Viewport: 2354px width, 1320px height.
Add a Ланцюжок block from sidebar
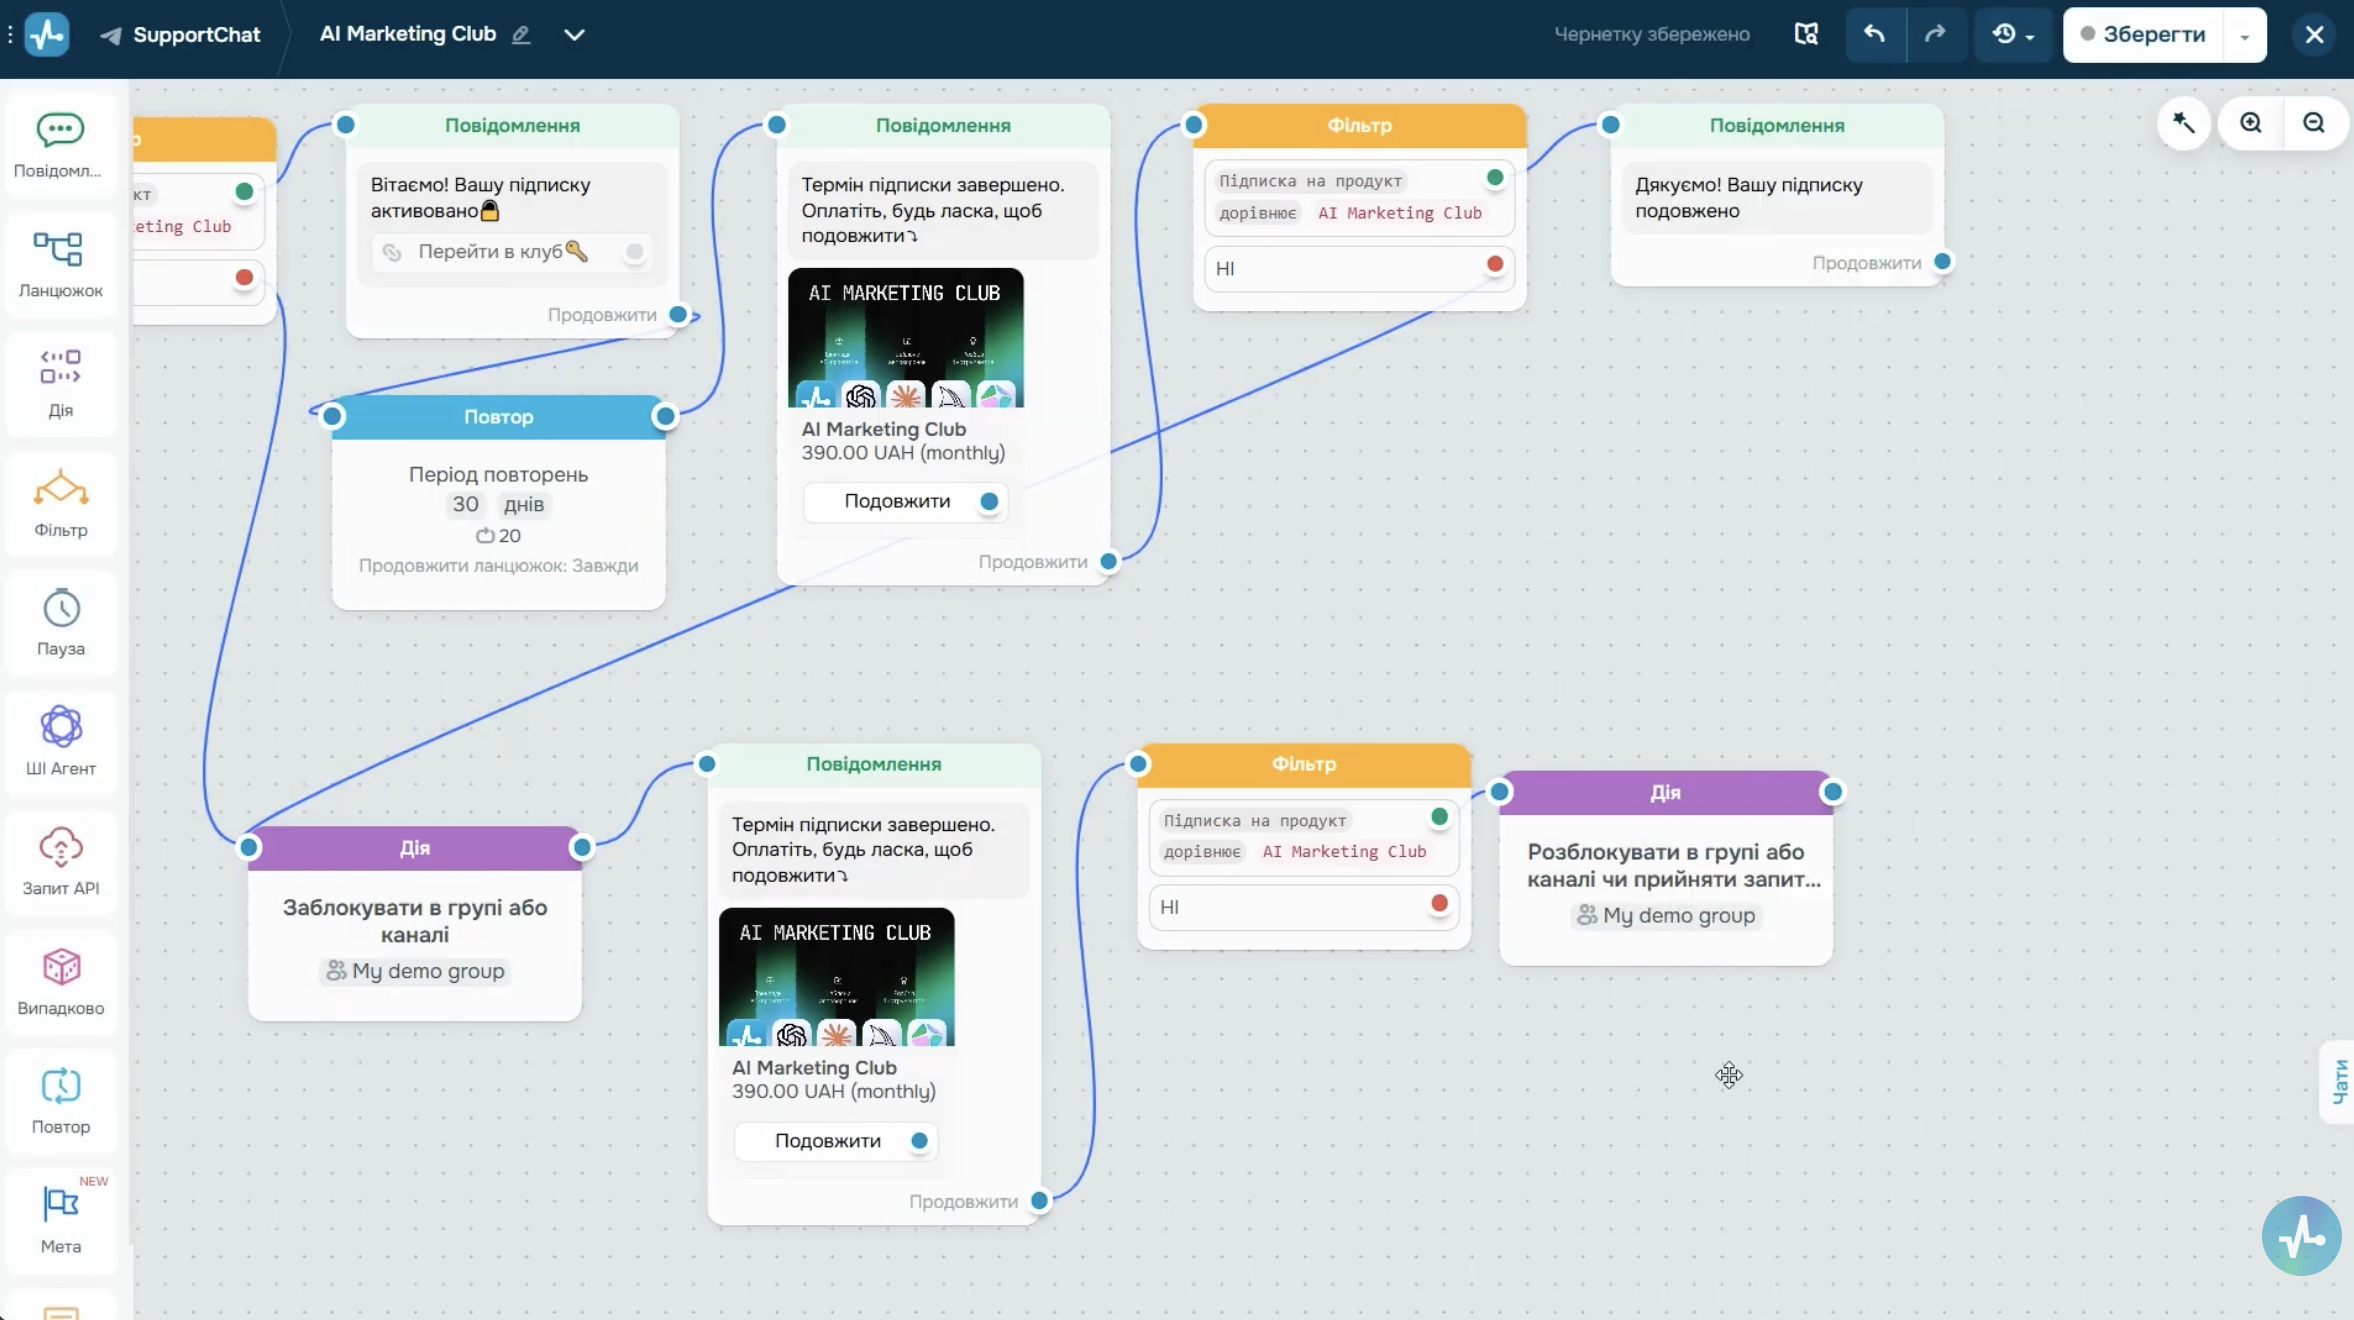point(60,265)
